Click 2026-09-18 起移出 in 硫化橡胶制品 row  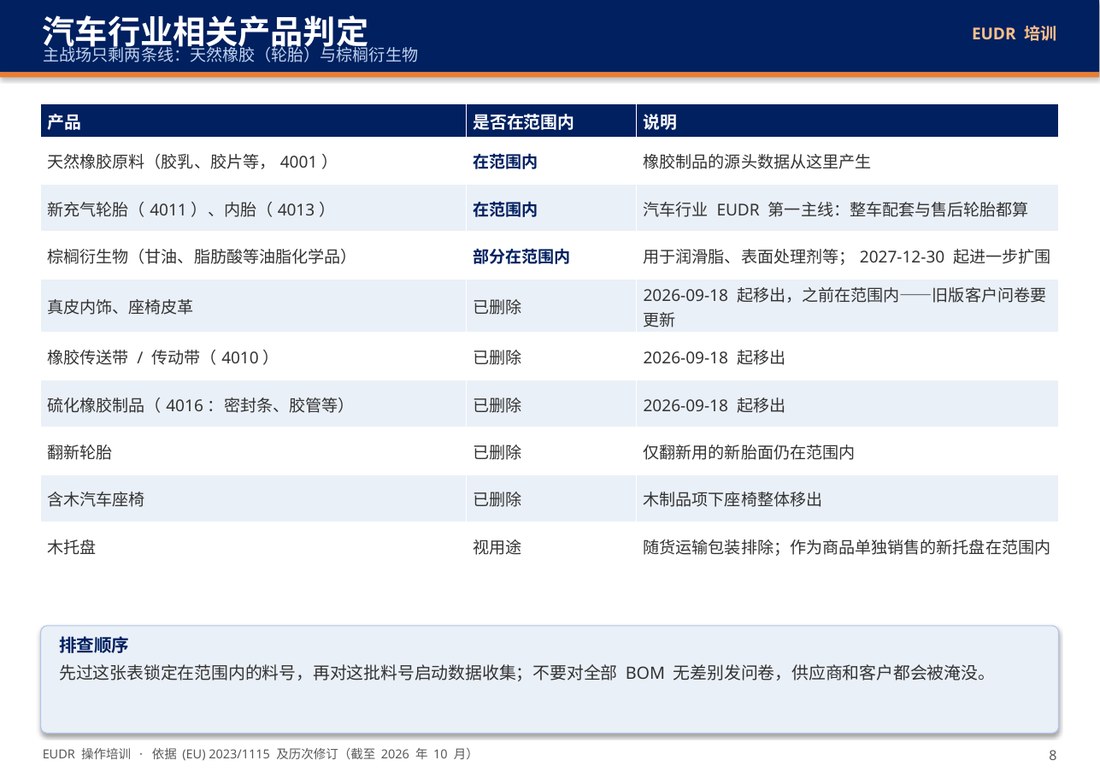click(713, 405)
